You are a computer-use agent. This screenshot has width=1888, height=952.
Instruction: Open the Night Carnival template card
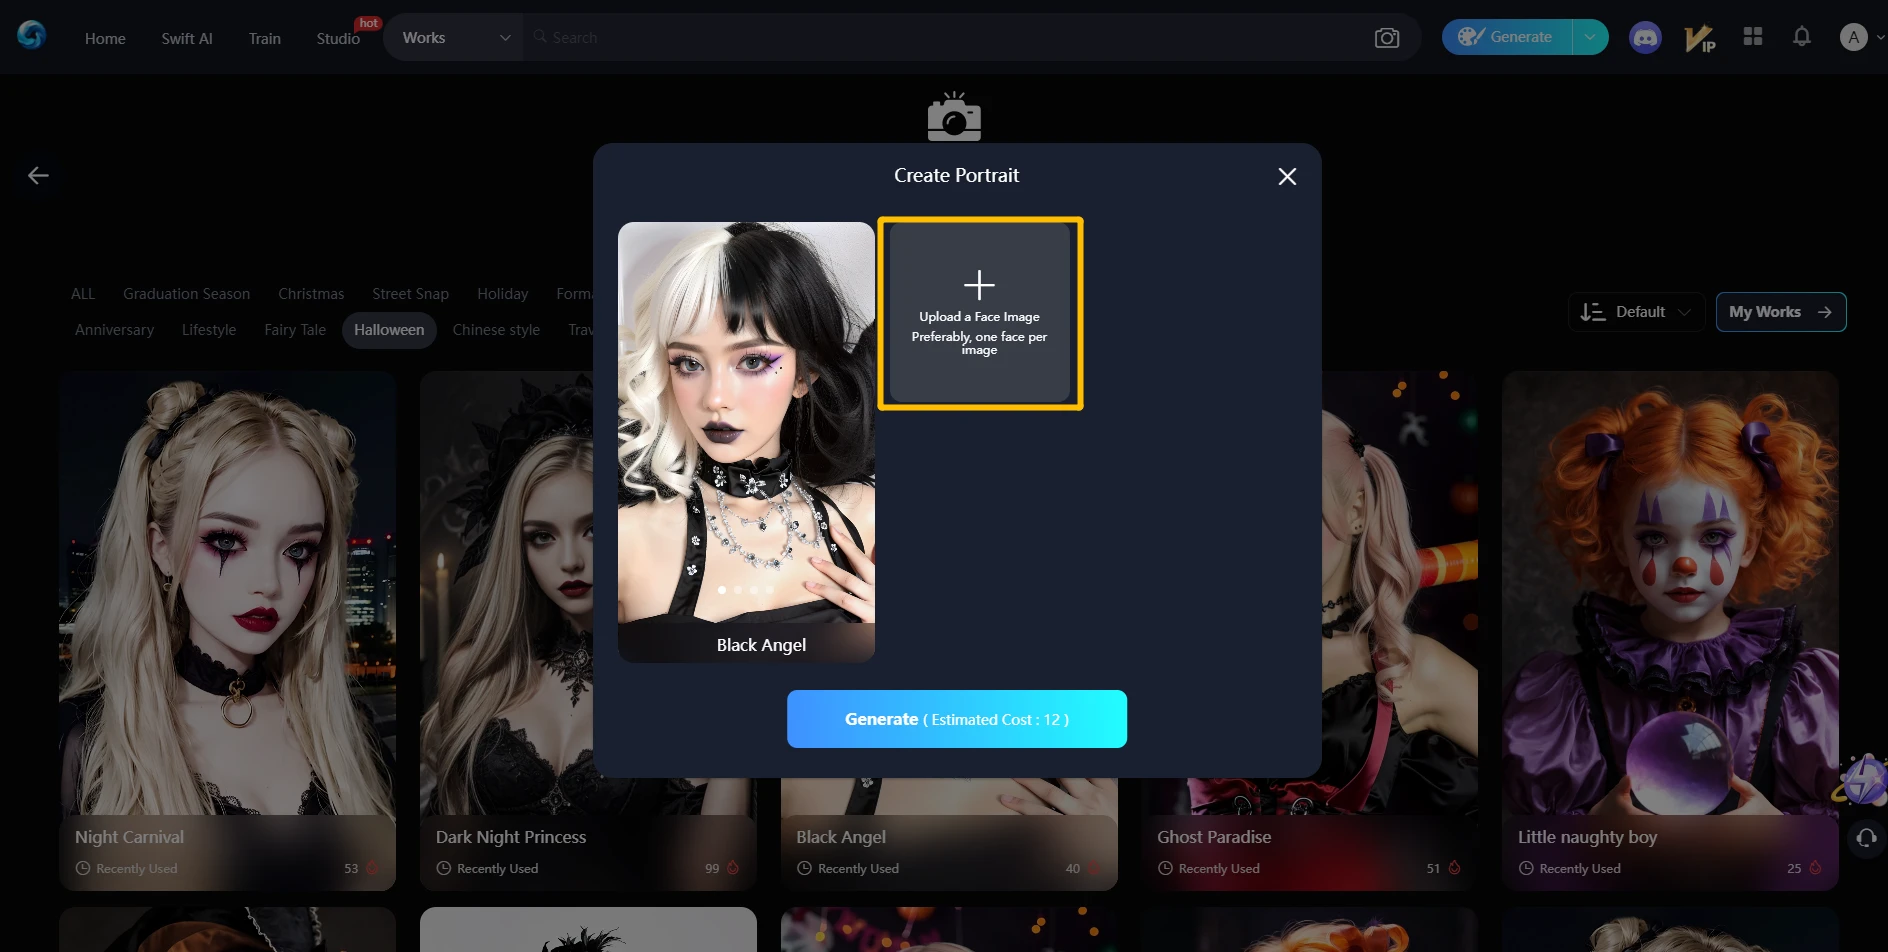[x=227, y=631]
